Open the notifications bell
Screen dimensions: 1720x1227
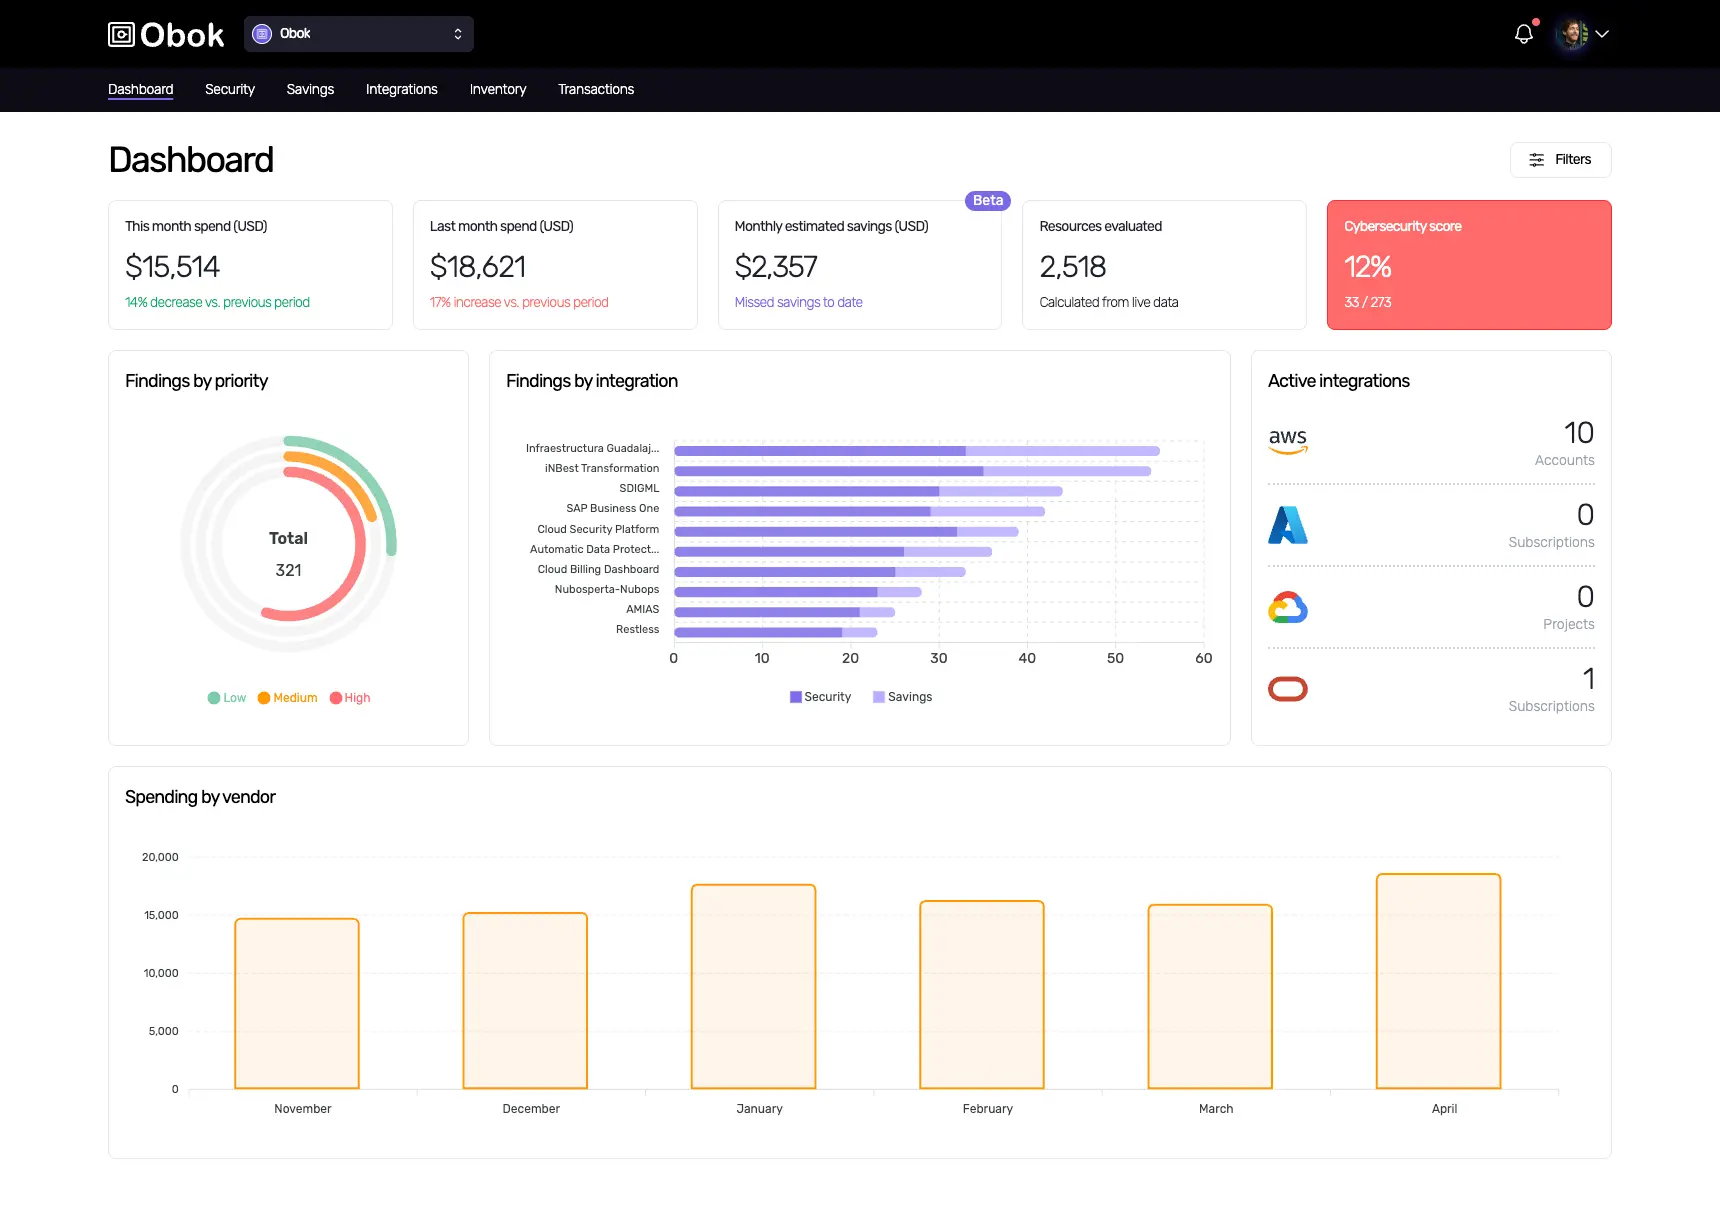coord(1523,34)
